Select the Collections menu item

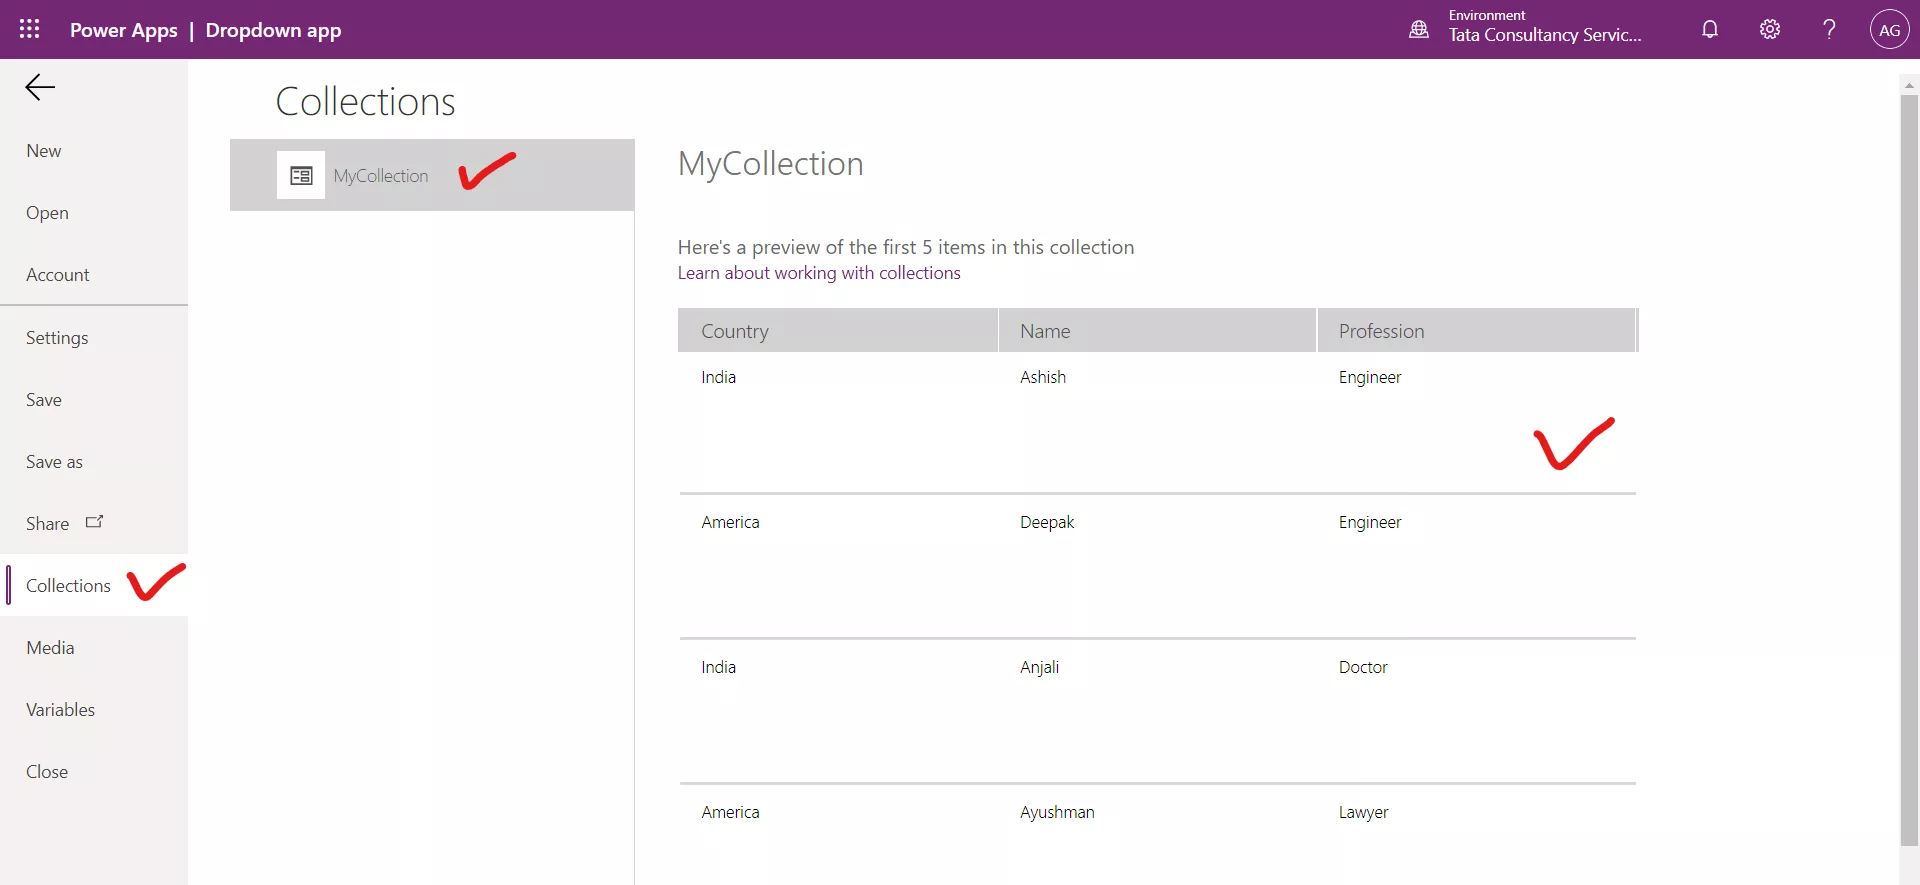[94, 585]
